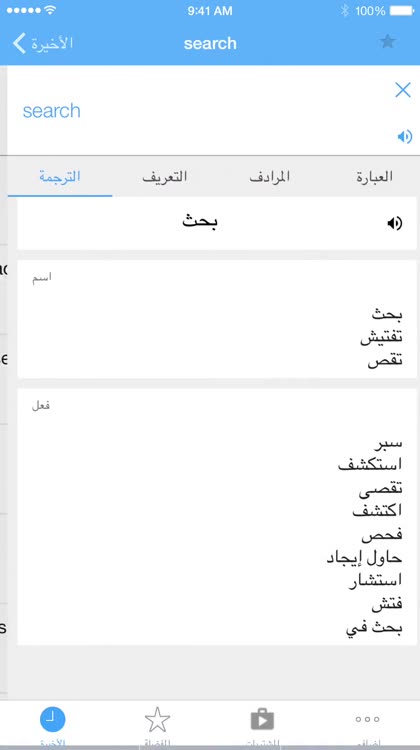Tap the verb translation فحص
Viewport: 420px width, 750px height.
click(382, 534)
